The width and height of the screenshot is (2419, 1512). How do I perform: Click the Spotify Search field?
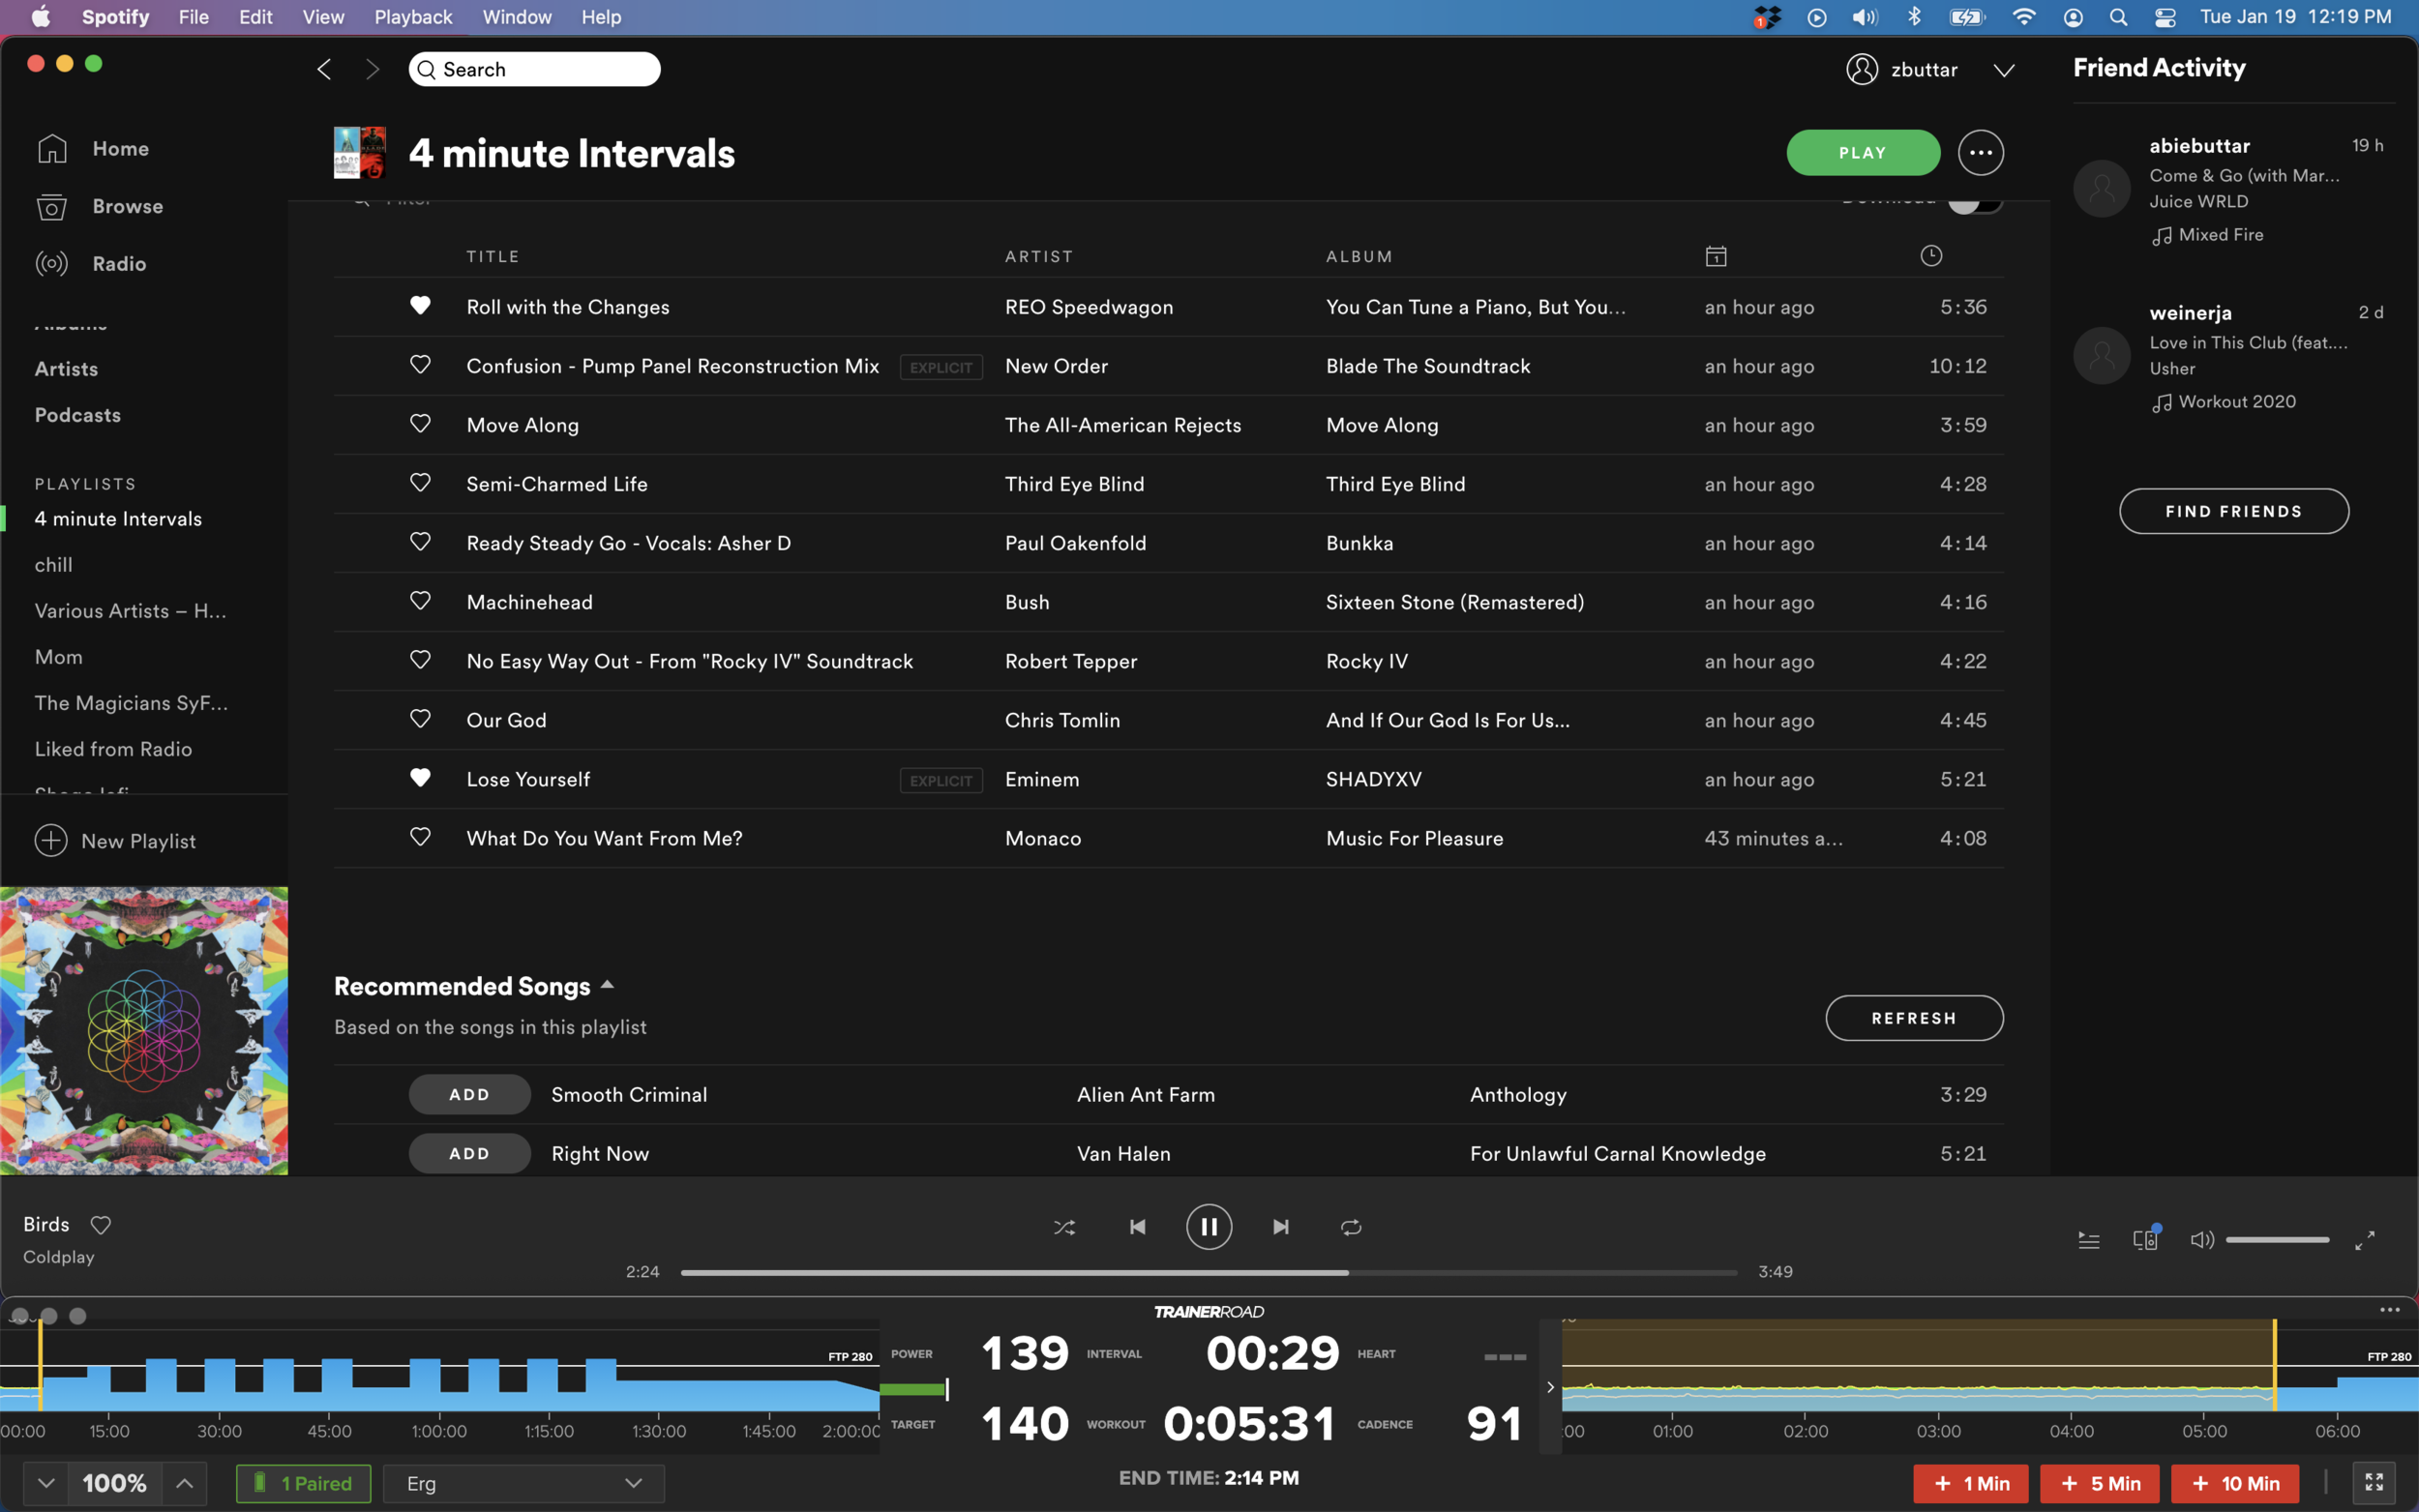coord(534,69)
